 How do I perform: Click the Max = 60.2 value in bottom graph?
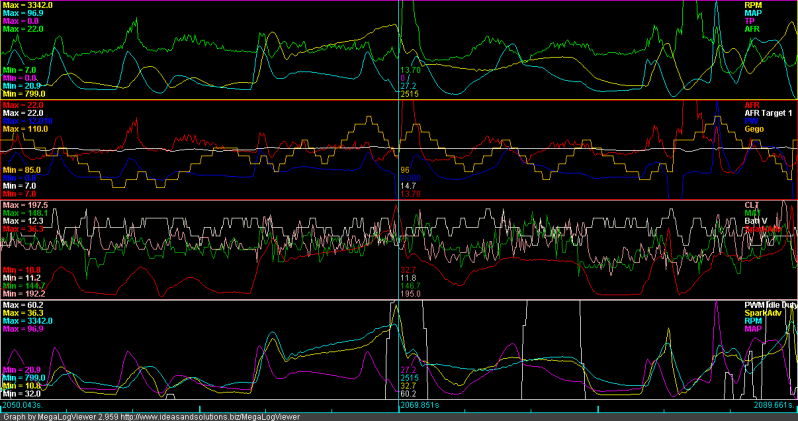pos(25,304)
